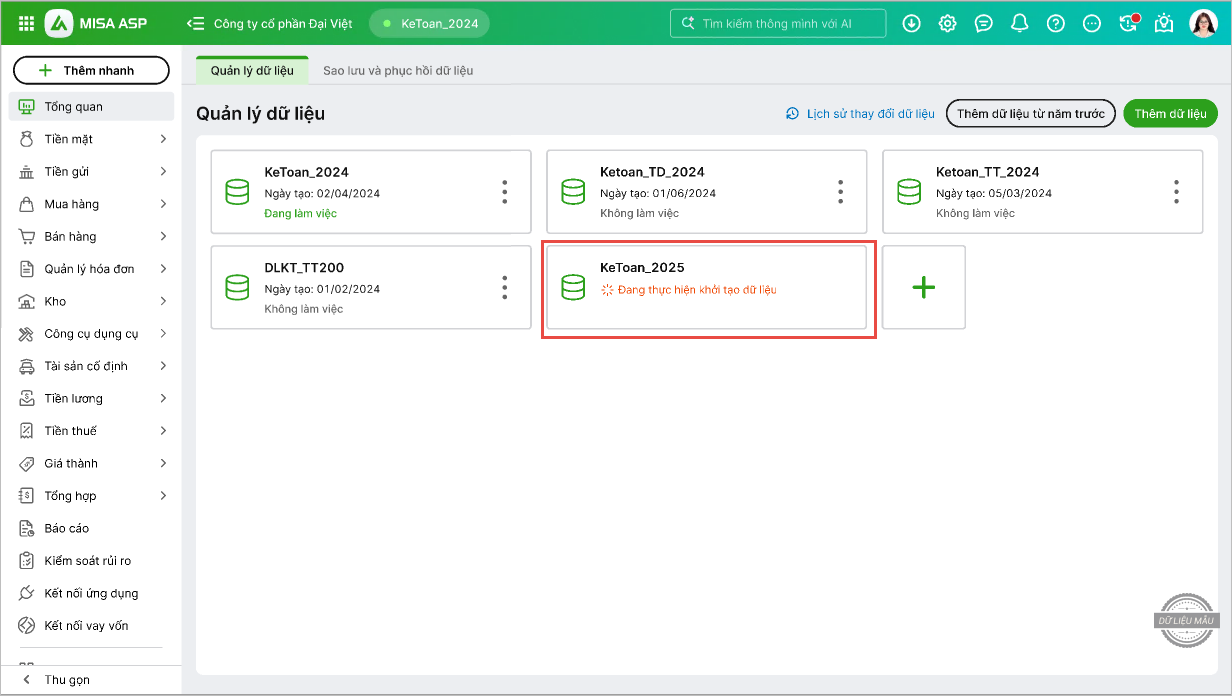Show notifications via bell icon
This screenshot has height=696, width=1232.
coord(1019,23)
